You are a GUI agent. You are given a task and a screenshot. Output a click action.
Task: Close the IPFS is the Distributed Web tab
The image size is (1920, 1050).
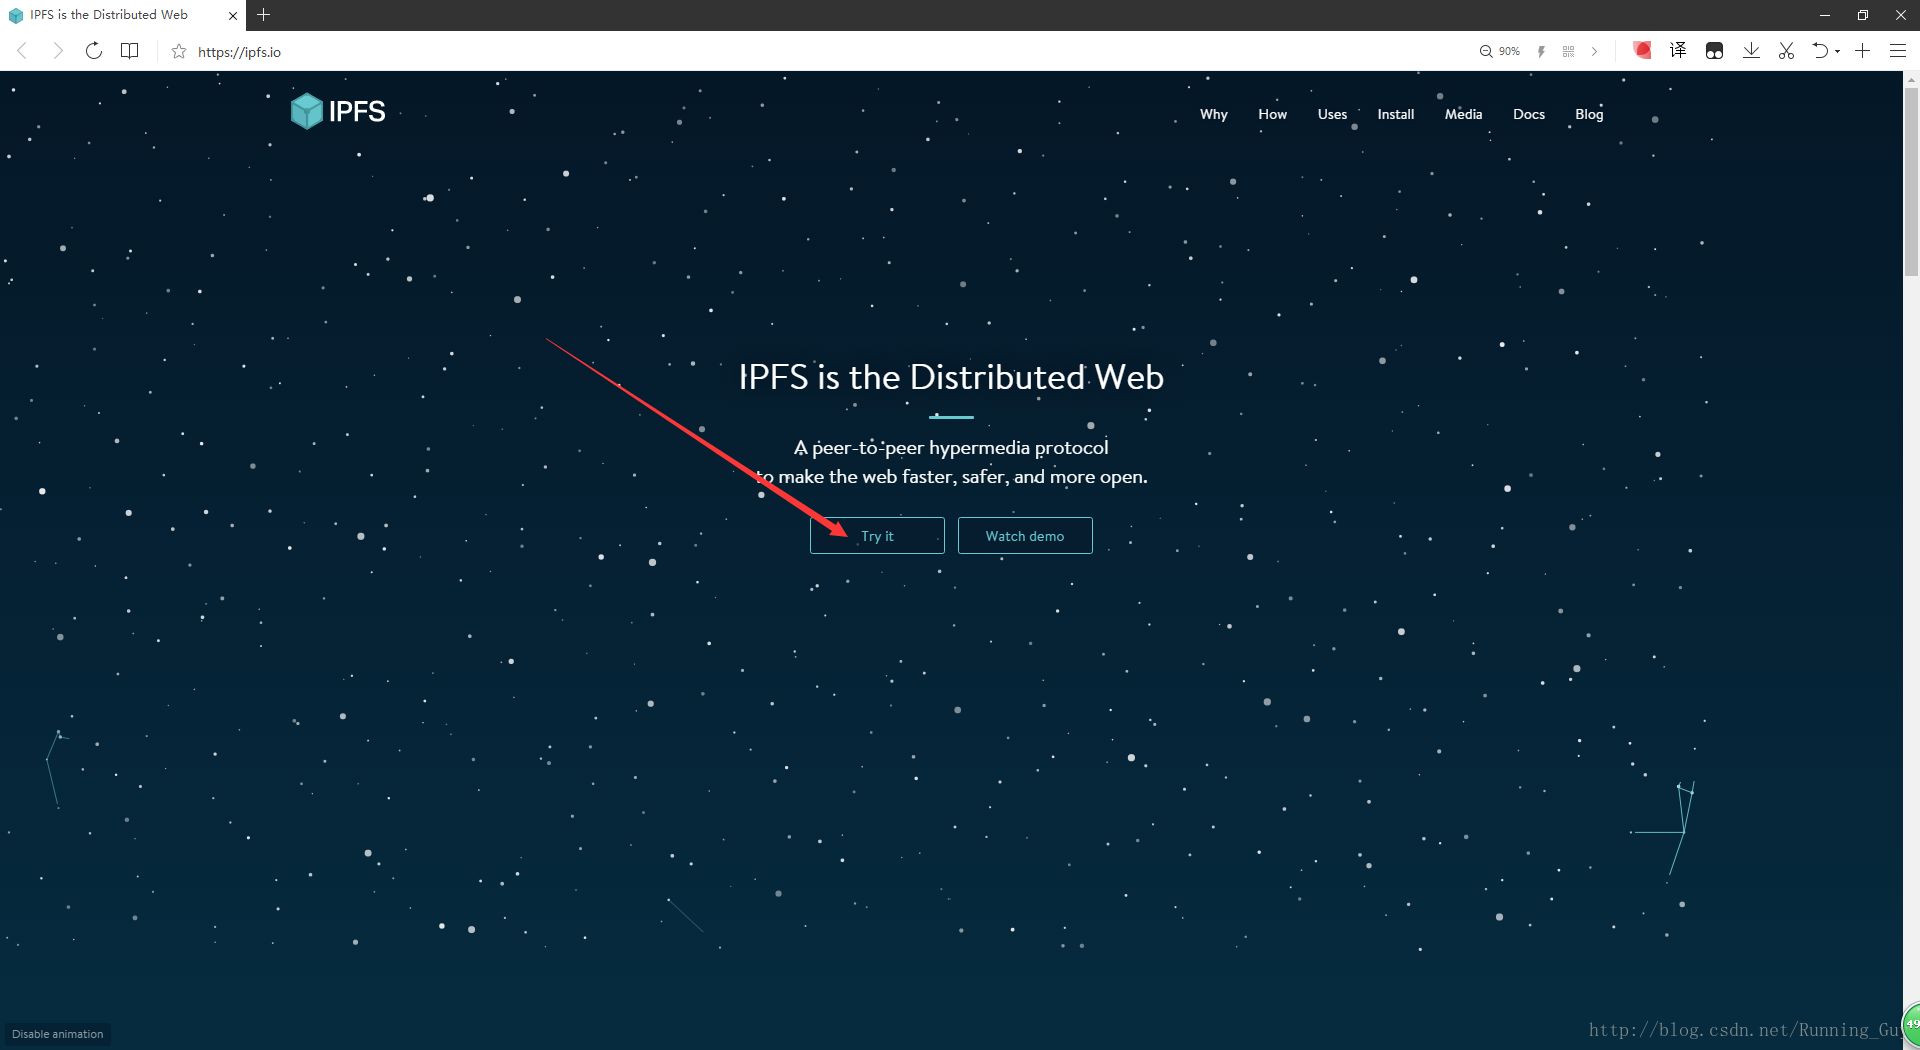click(233, 15)
